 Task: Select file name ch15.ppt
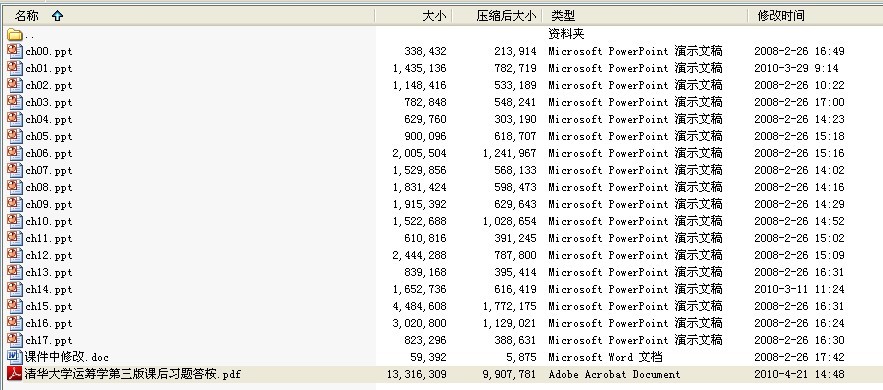(48, 306)
